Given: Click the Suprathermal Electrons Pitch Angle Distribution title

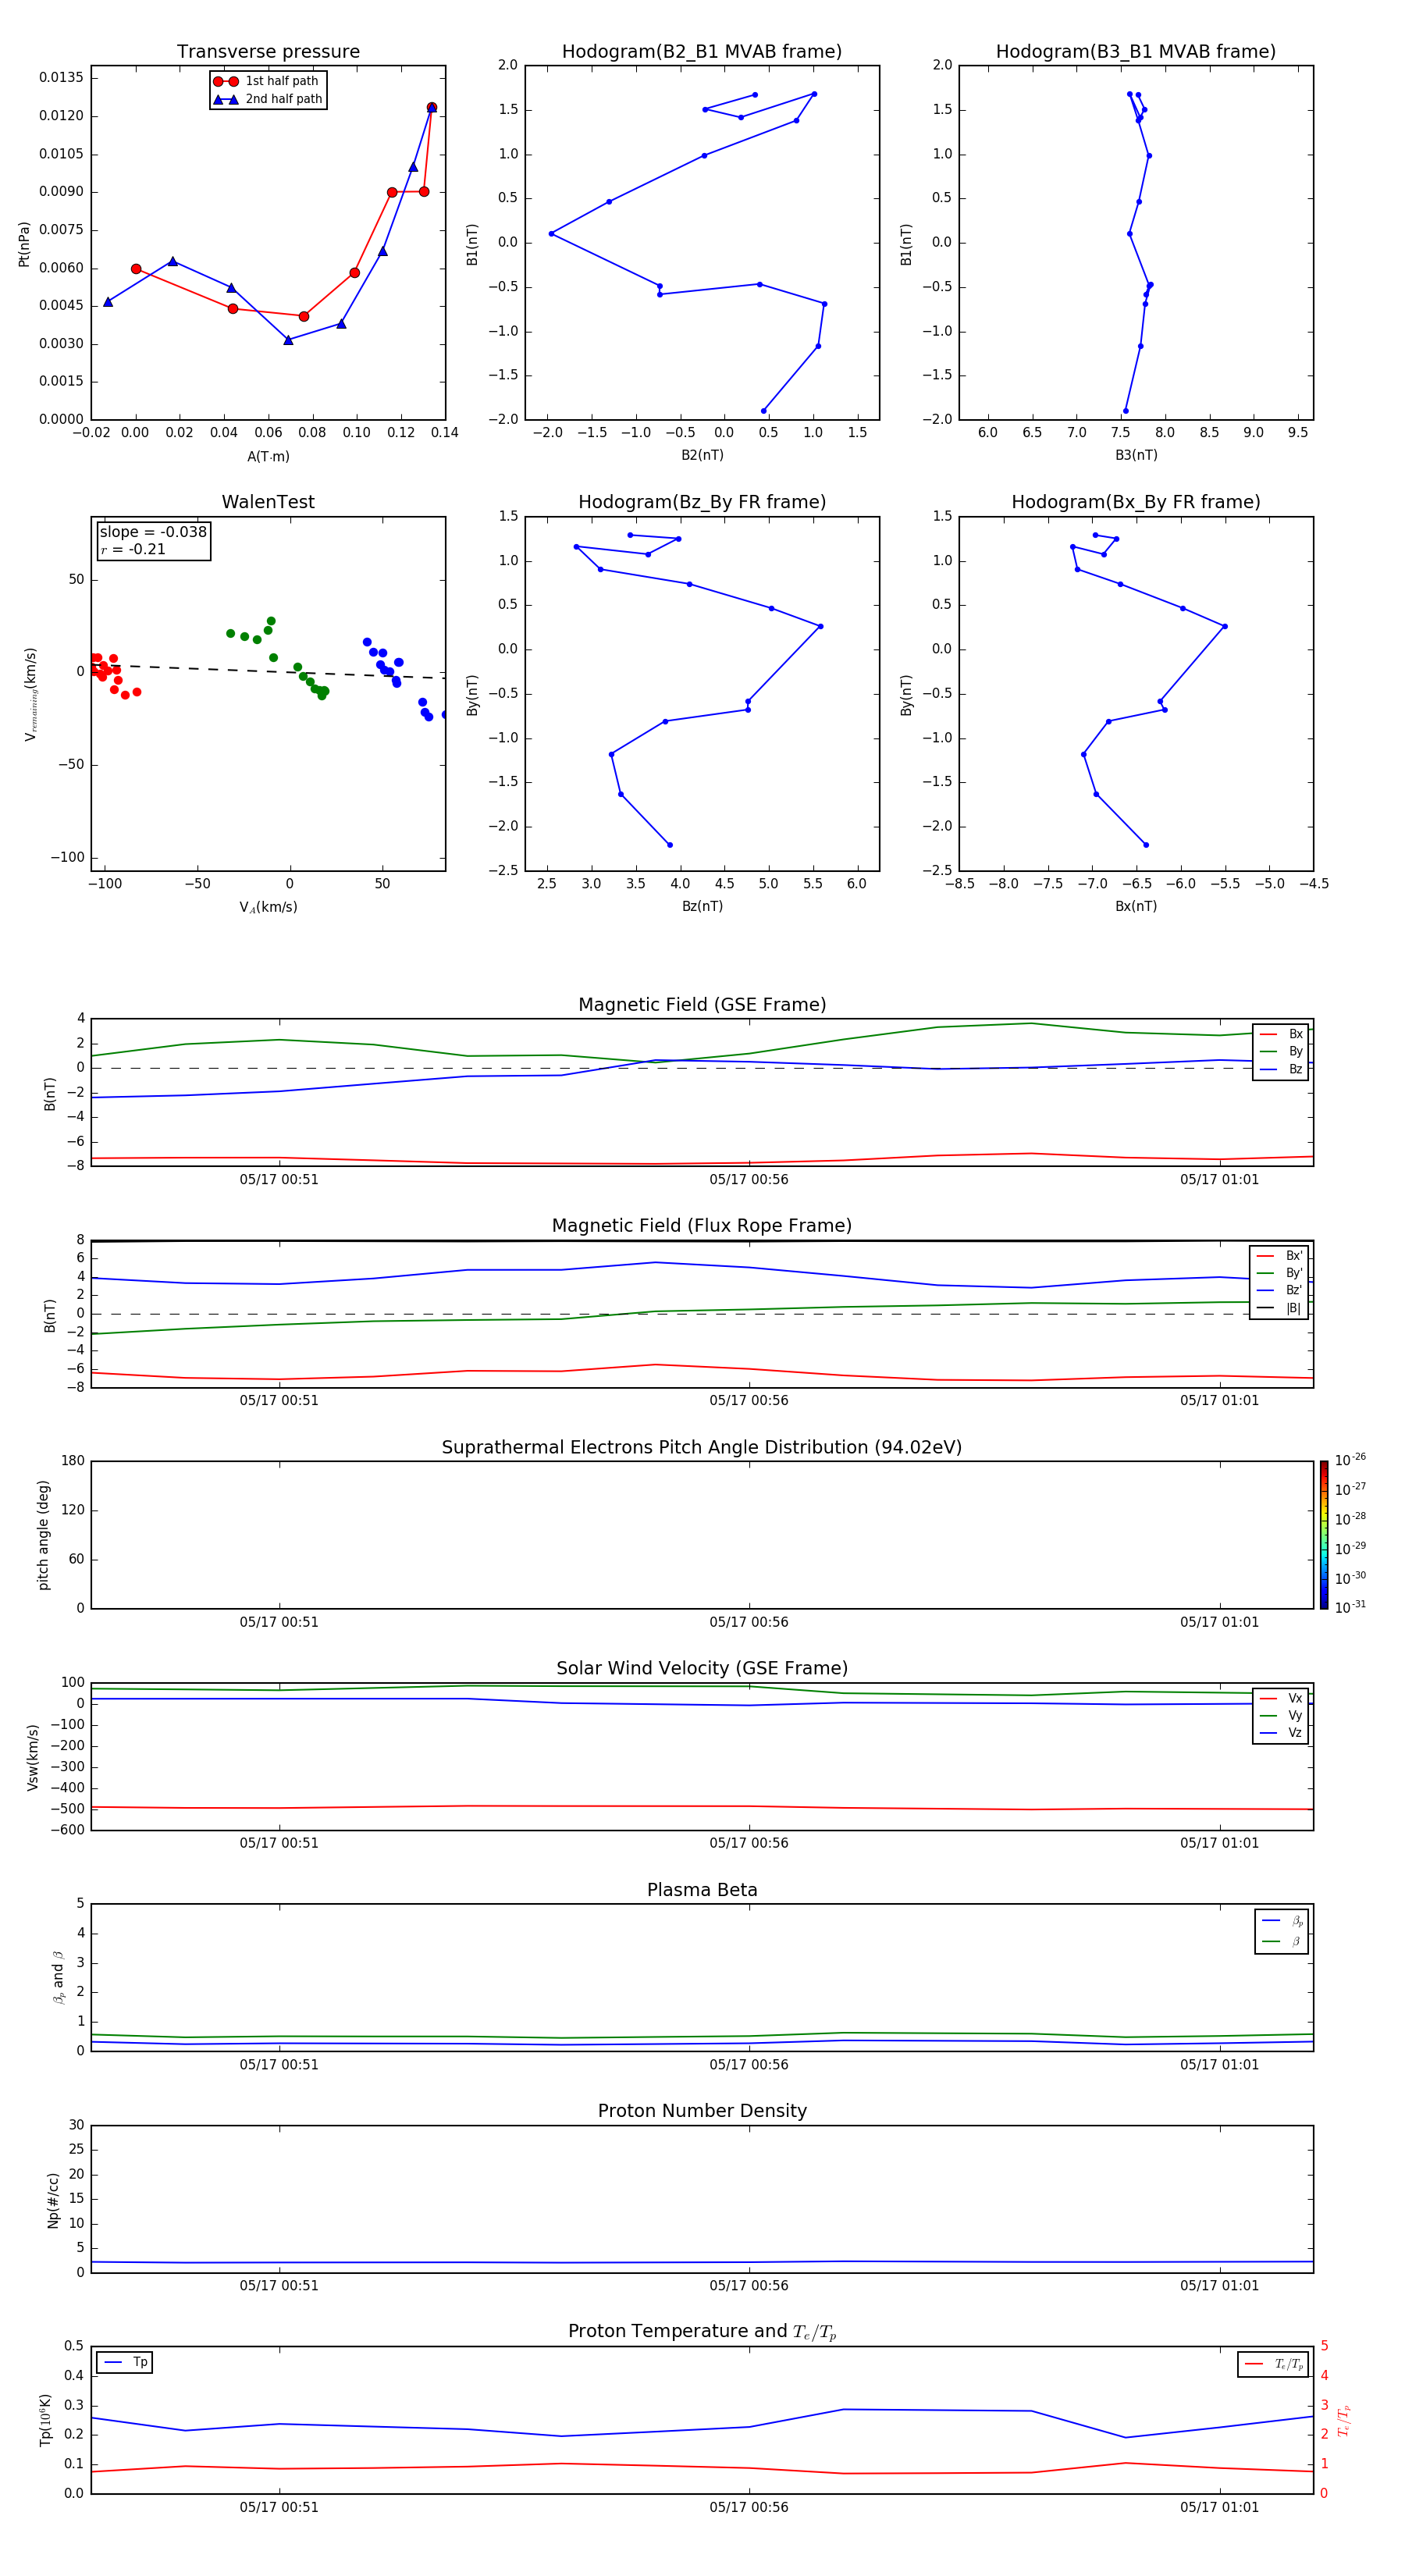Looking at the screenshot, I should point(702,1448).
